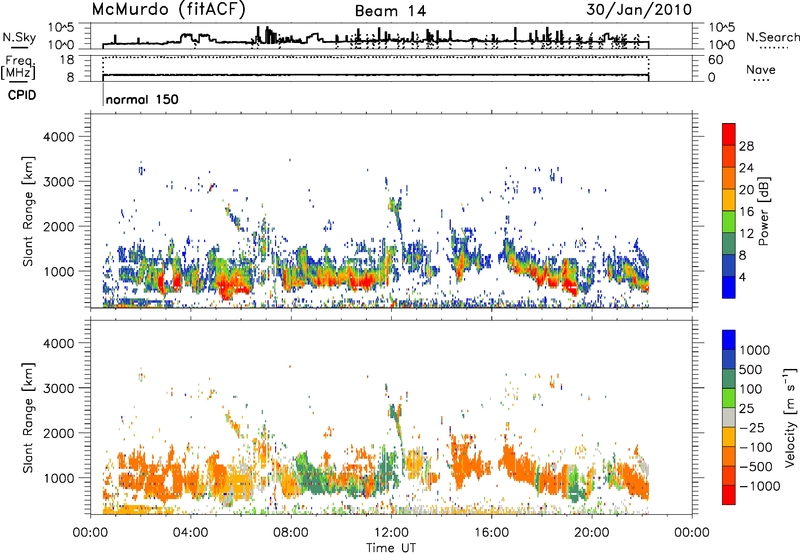Click the '4' tick on Power scale
Viewport: 800px width, 554px height.
coord(742,277)
